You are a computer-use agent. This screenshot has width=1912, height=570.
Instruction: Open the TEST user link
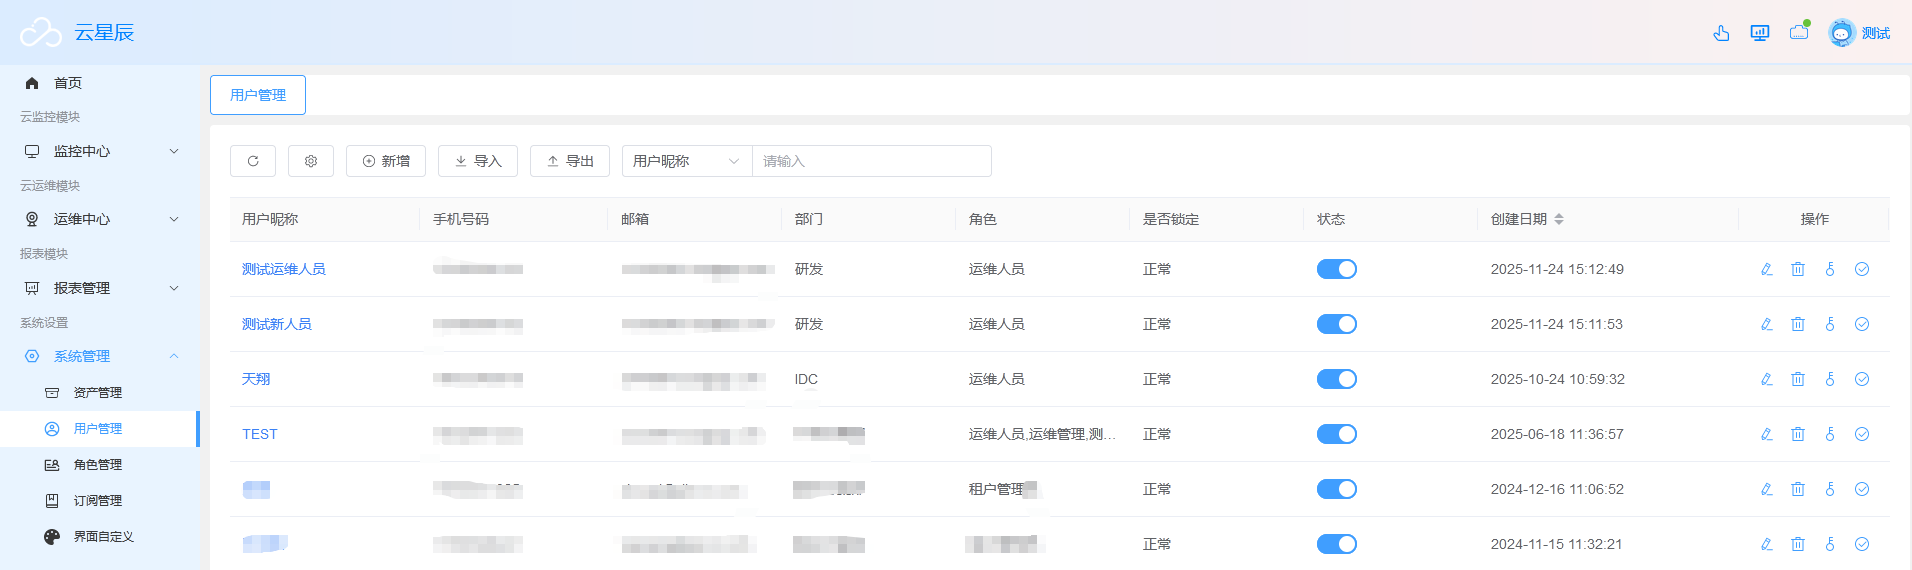(260, 434)
